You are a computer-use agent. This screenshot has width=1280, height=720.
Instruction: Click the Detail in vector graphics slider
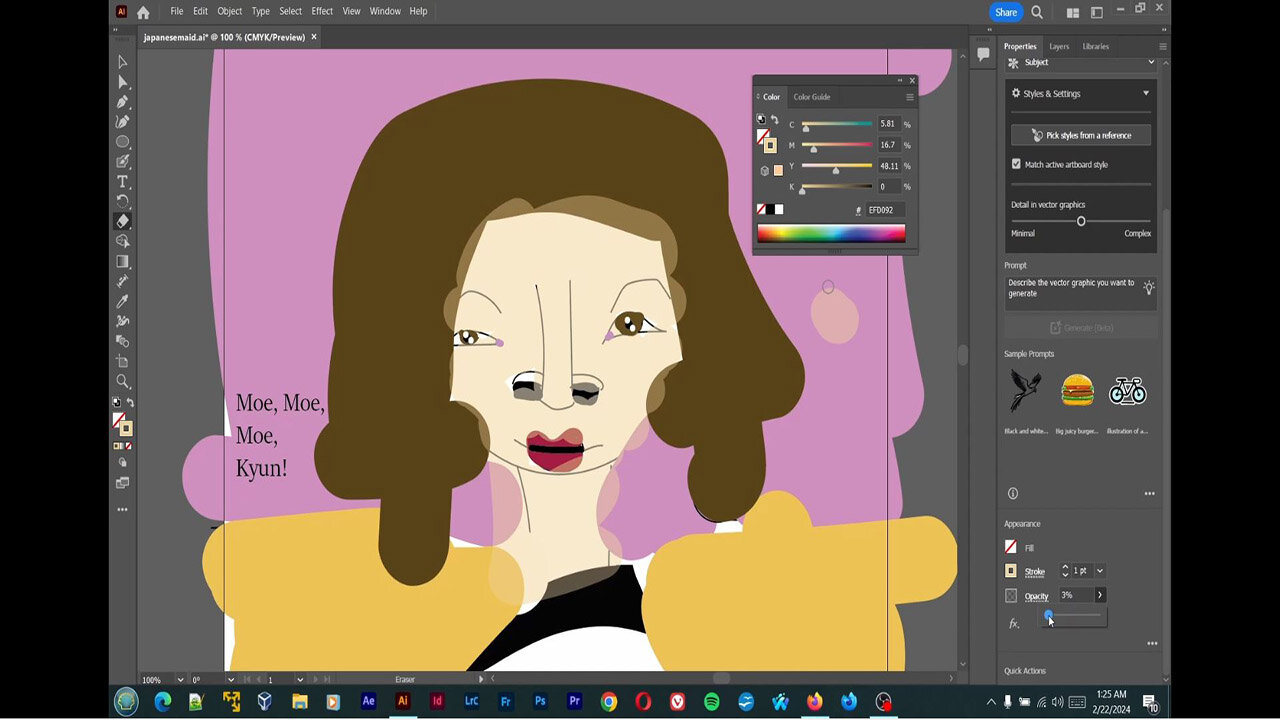click(x=1081, y=221)
